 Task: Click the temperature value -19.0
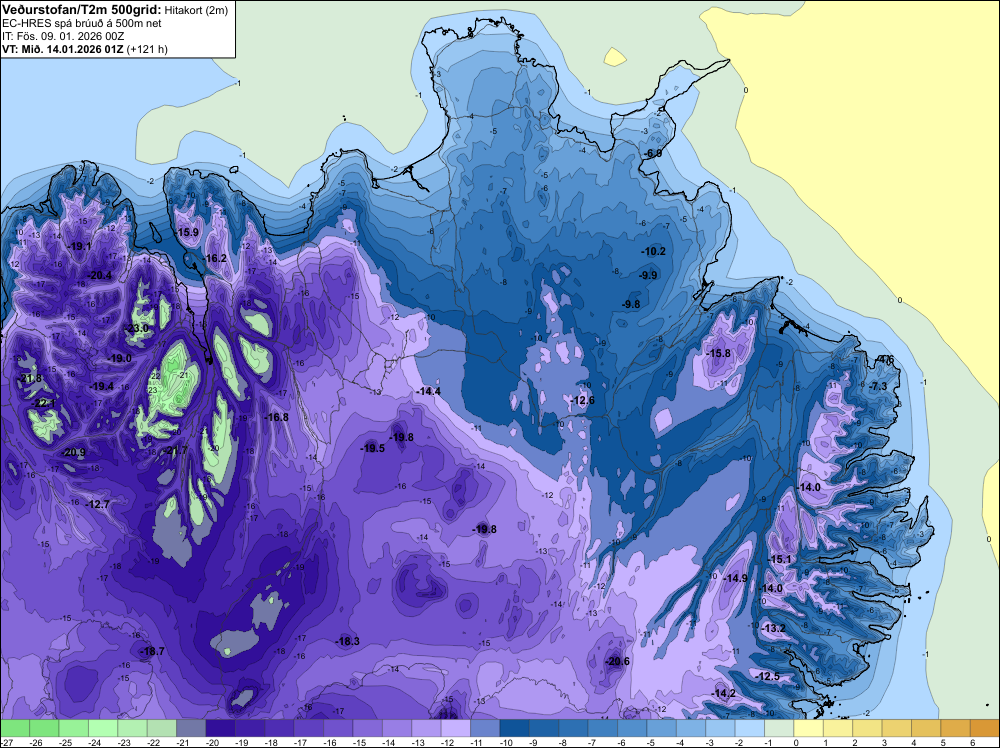(121, 358)
